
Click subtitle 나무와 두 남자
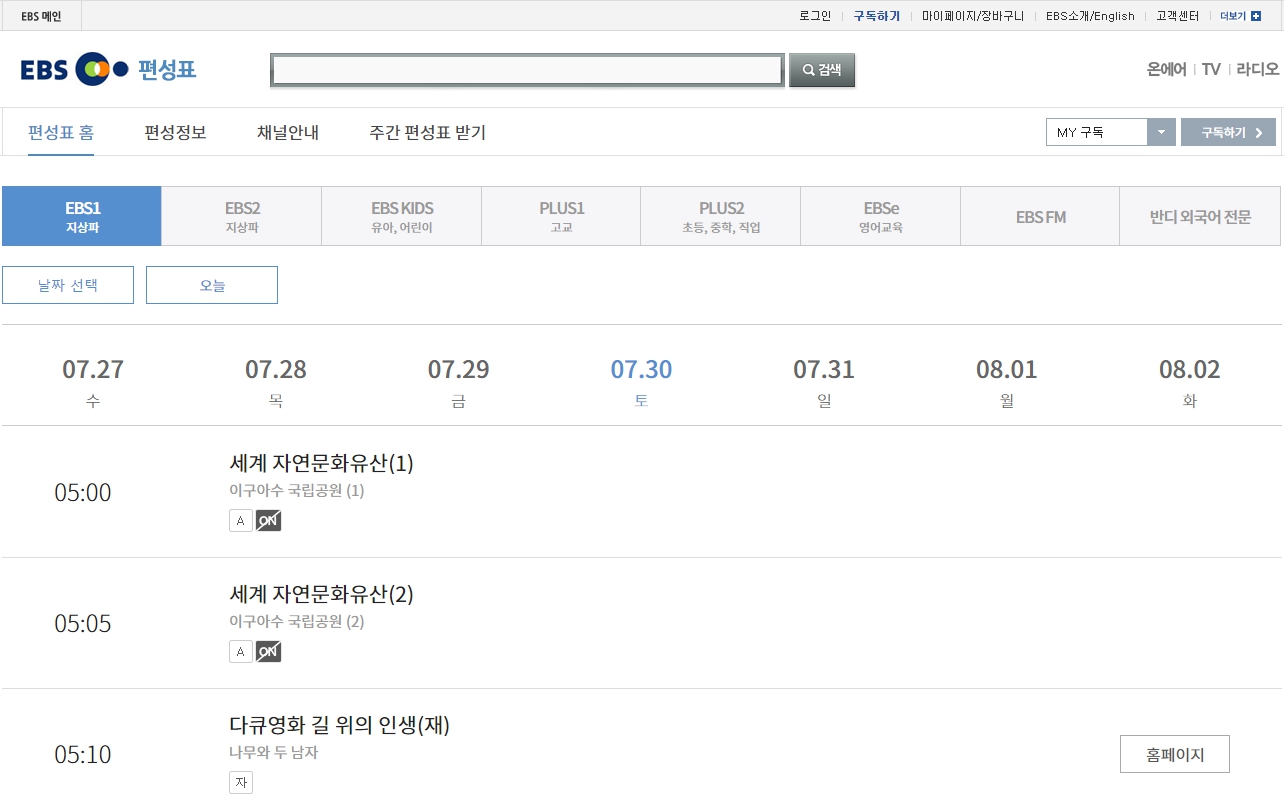point(274,753)
